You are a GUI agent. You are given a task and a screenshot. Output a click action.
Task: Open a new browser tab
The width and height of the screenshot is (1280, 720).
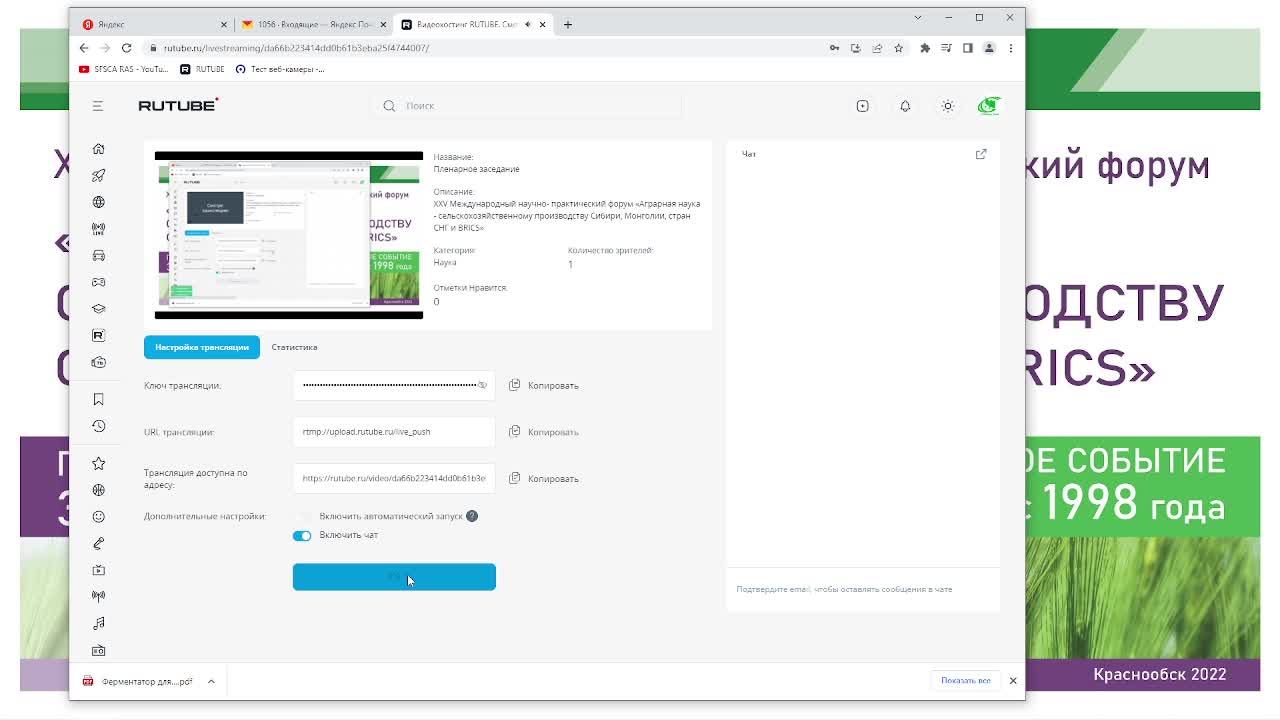[567, 24]
